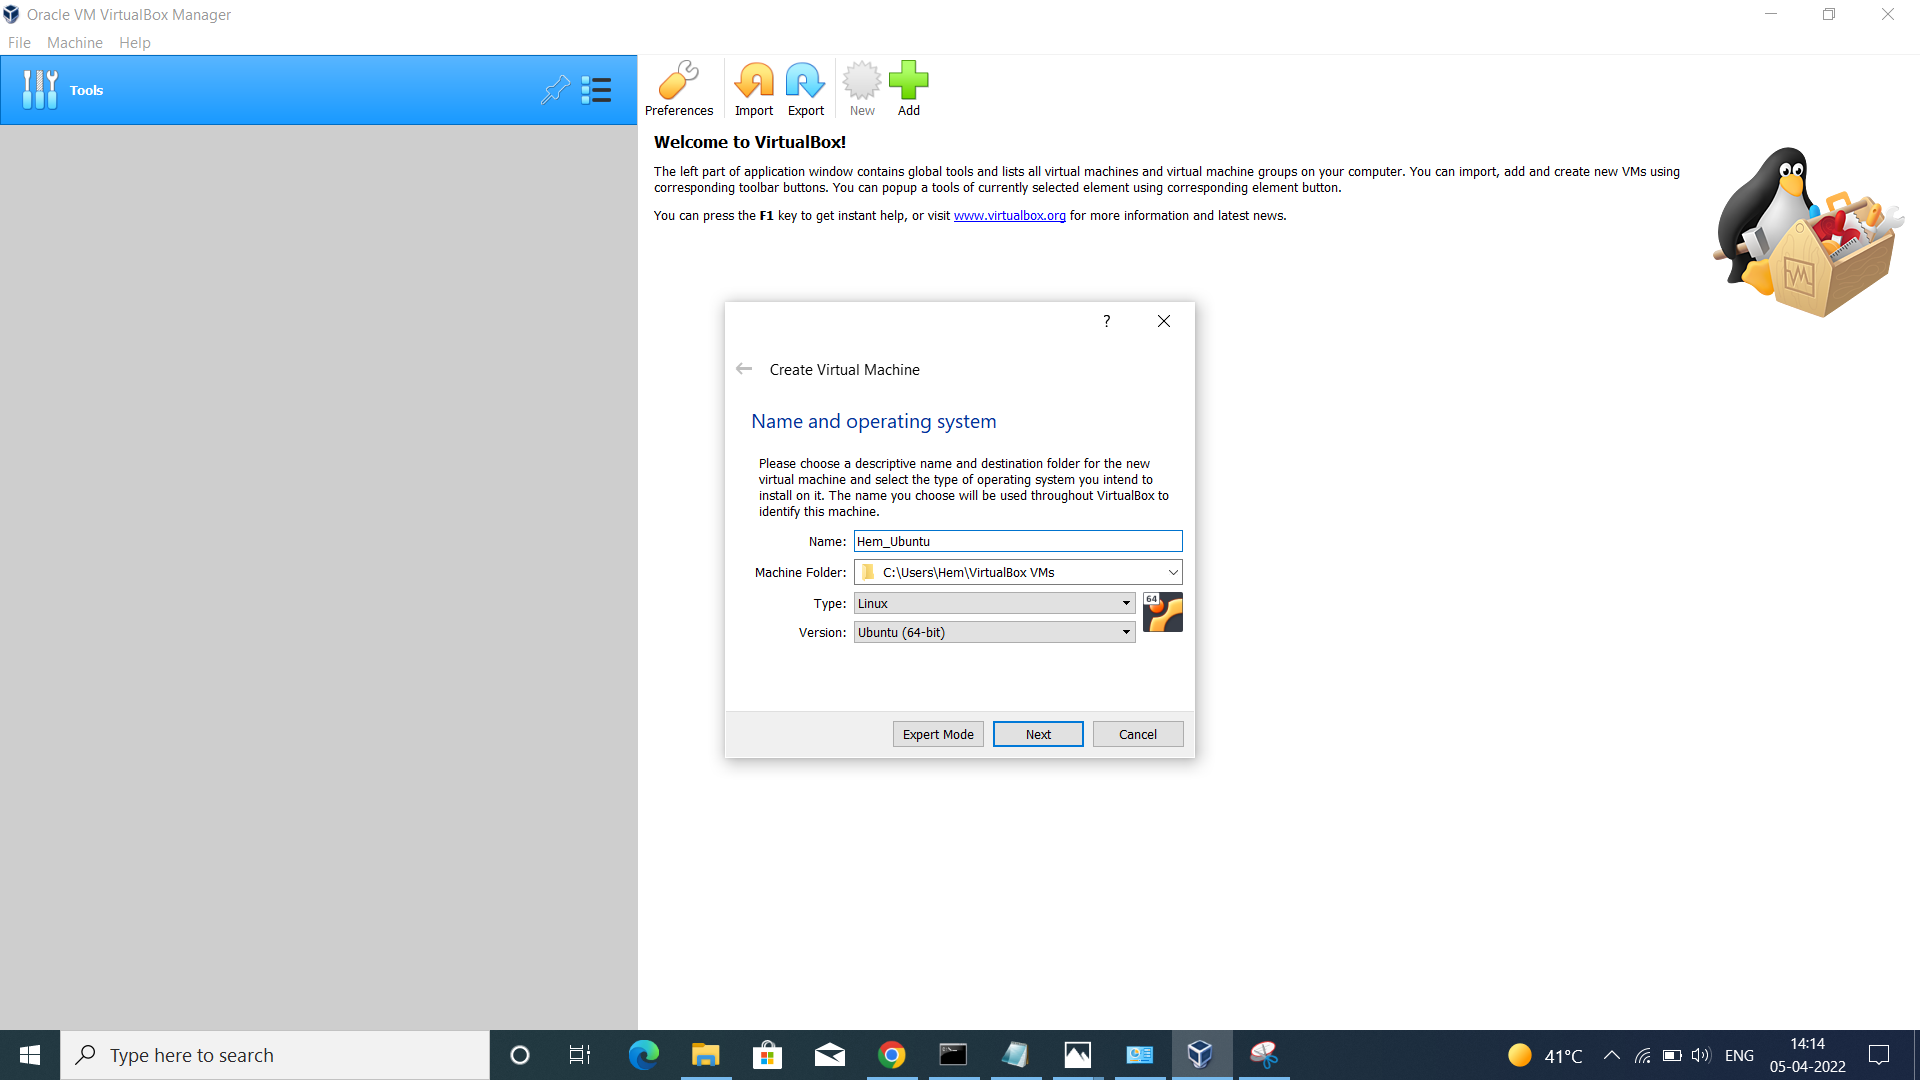Click the VirtualBox taskbar icon

1201,1055
